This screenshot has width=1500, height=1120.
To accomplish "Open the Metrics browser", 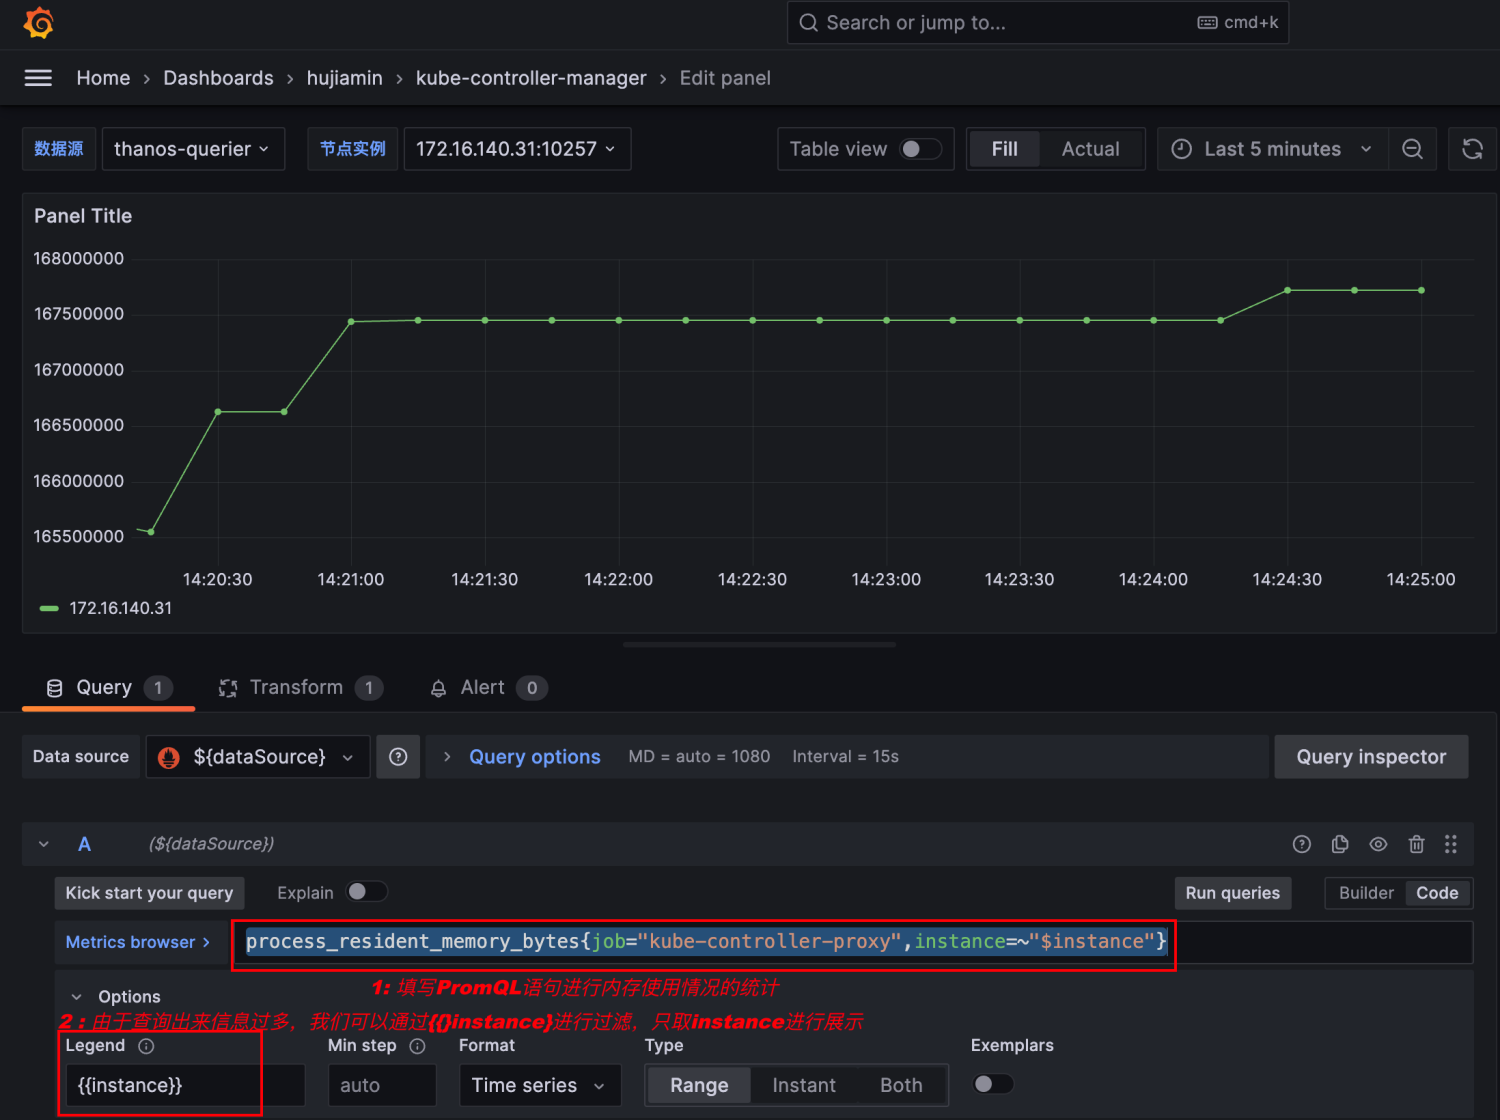I will (138, 942).
